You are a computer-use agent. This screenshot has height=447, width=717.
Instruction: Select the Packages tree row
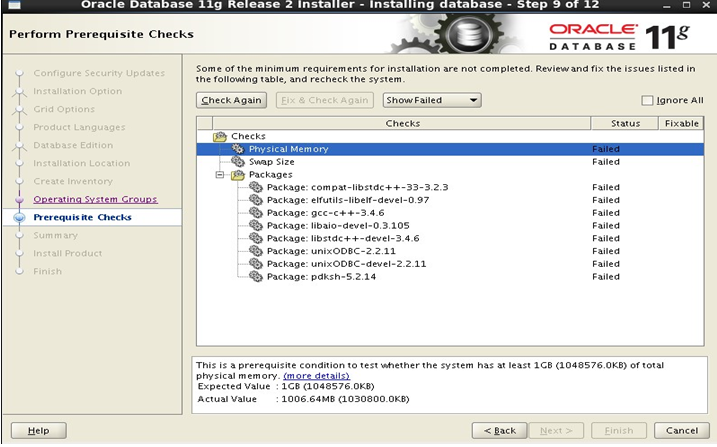click(x=450, y=175)
